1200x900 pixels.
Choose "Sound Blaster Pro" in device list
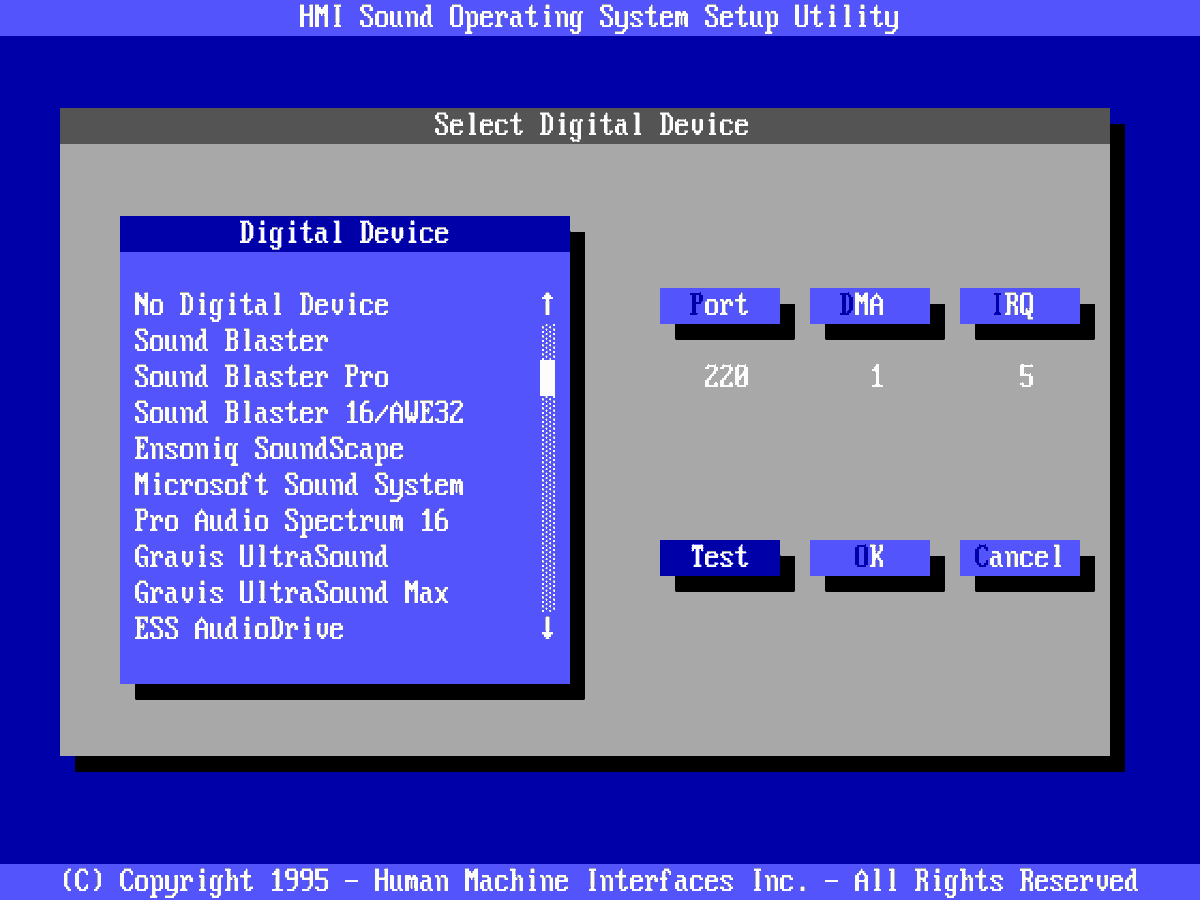click(x=262, y=376)
